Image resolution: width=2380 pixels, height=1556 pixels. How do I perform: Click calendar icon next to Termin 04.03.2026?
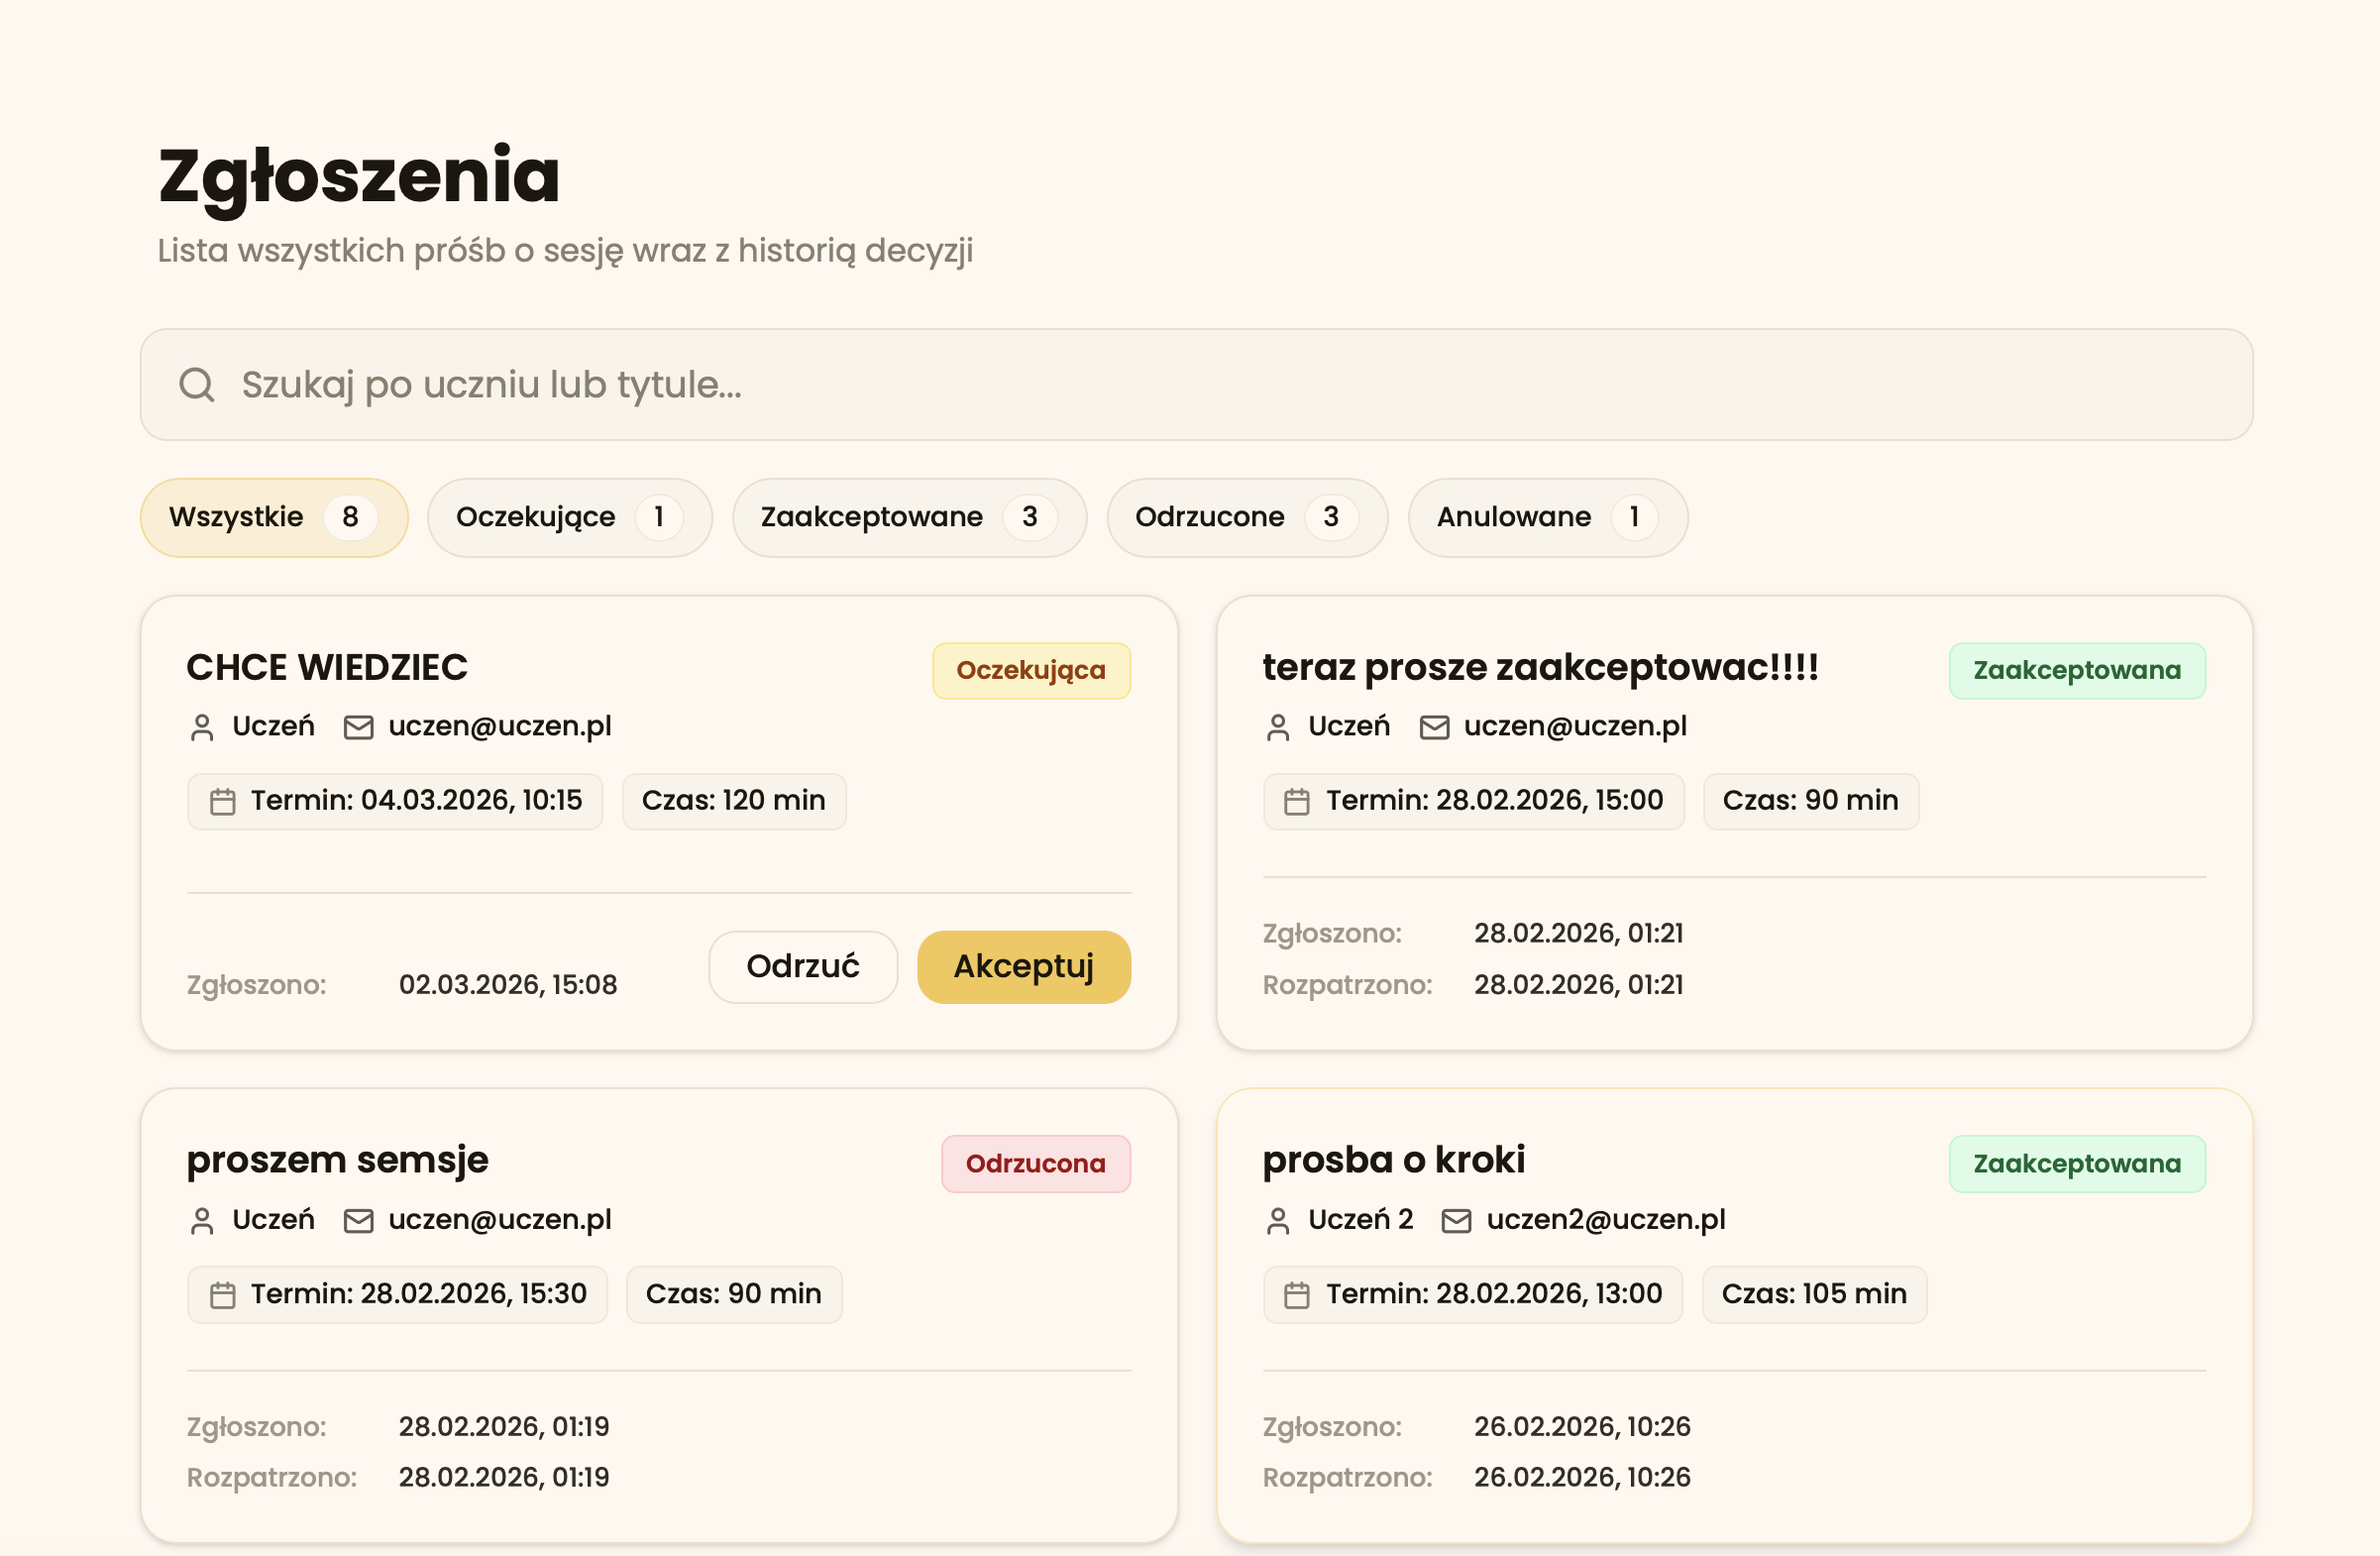(x=222, y=802)
